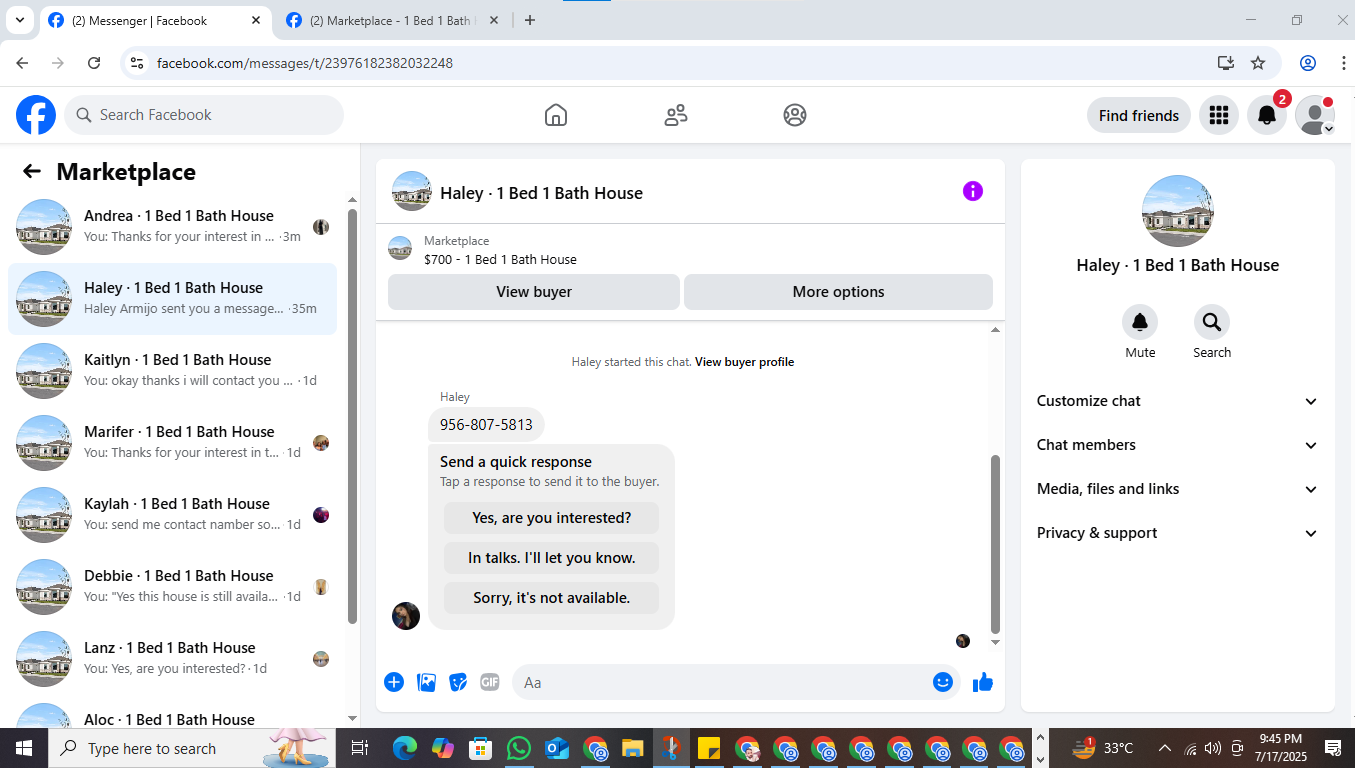Expand the Customize chat section
The image size is (1355, 768).
[x=1178, y=401]
